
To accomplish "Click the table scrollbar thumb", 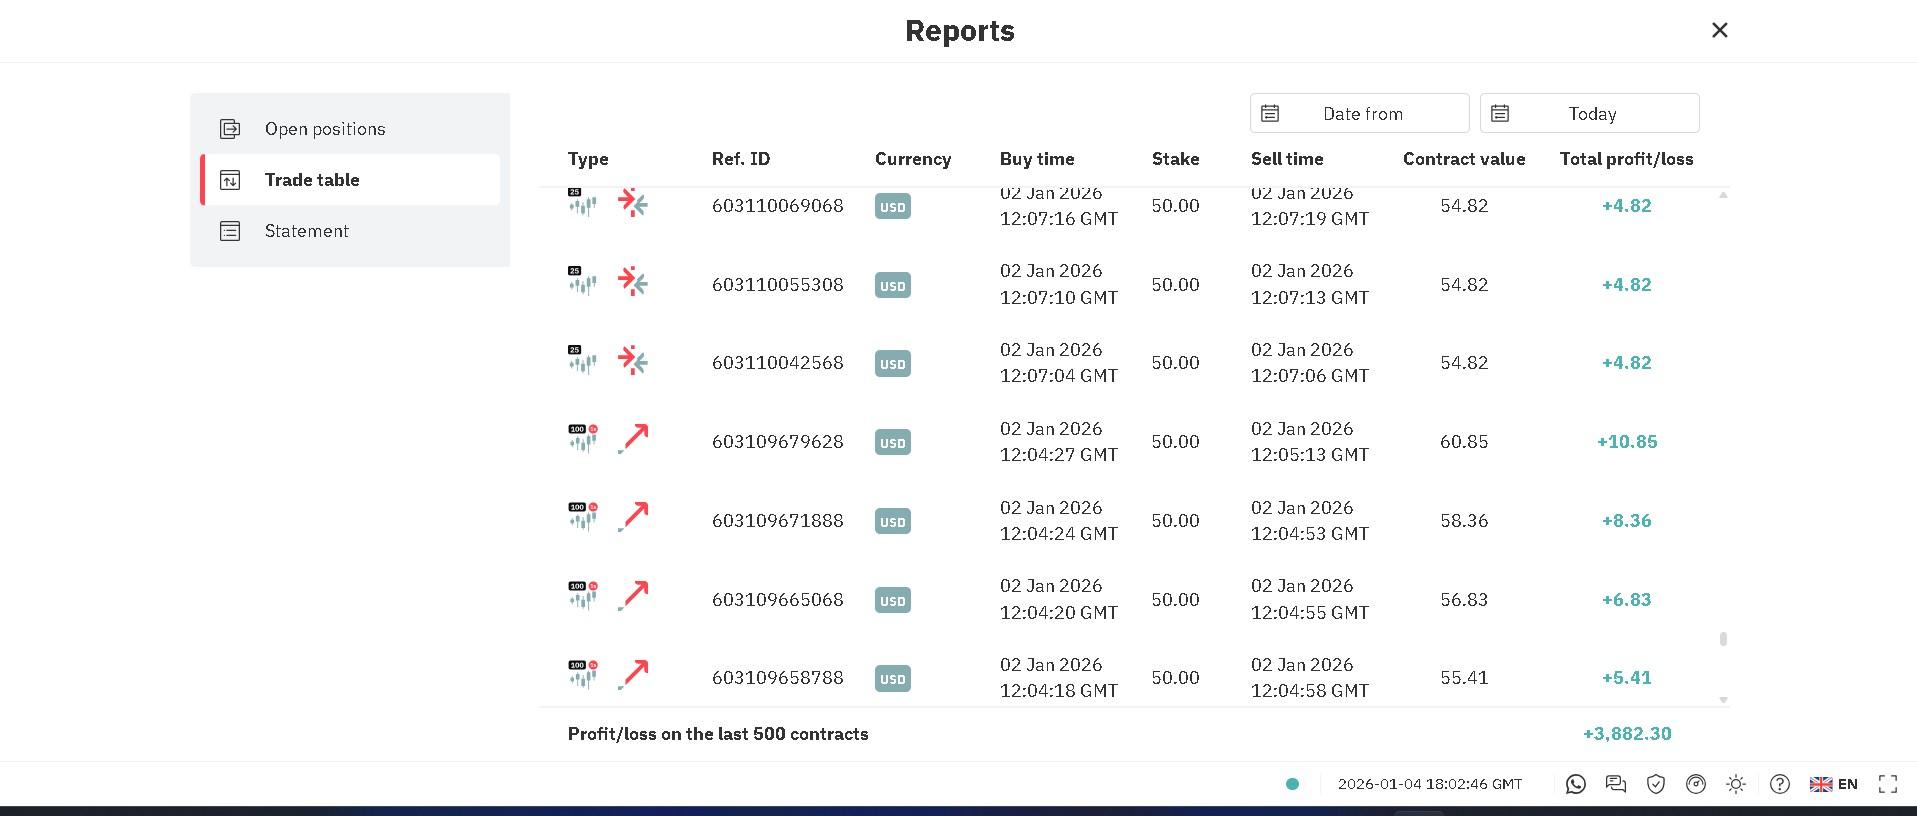I will click(1723, 639).
